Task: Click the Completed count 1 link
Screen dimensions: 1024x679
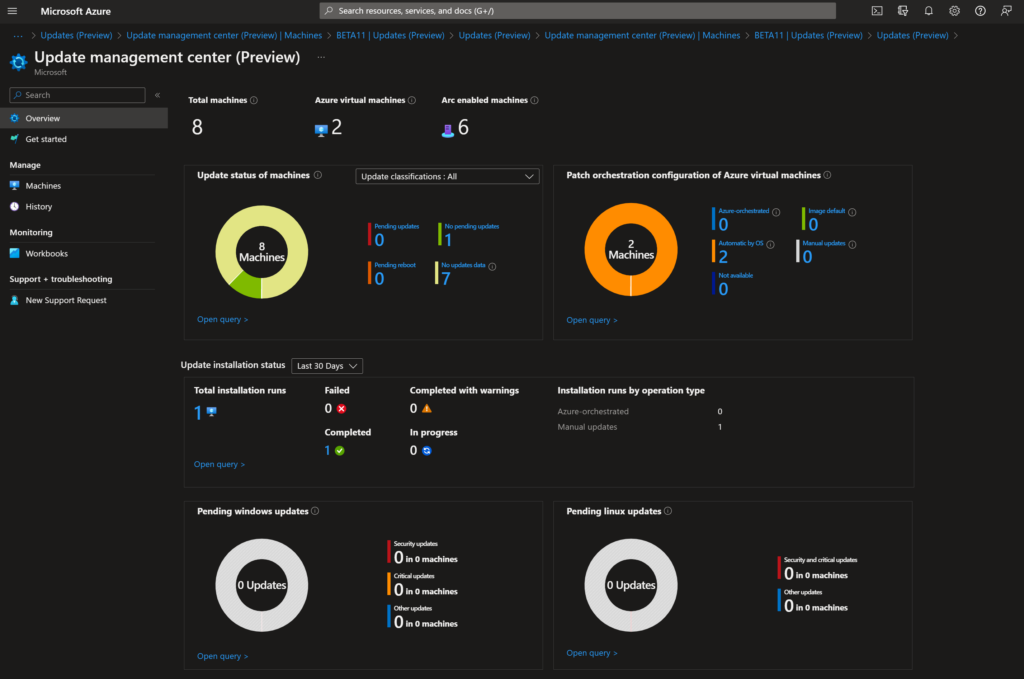Action: tap(327, 450)
